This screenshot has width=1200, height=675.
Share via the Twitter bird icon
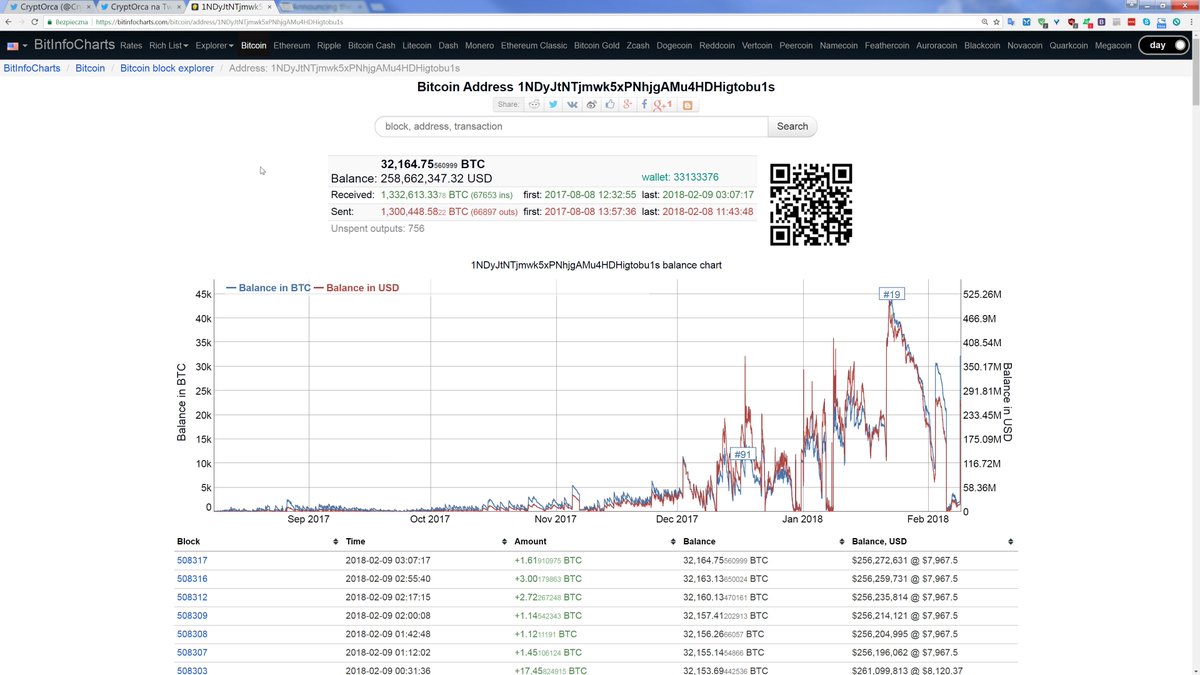coord(553,104)
